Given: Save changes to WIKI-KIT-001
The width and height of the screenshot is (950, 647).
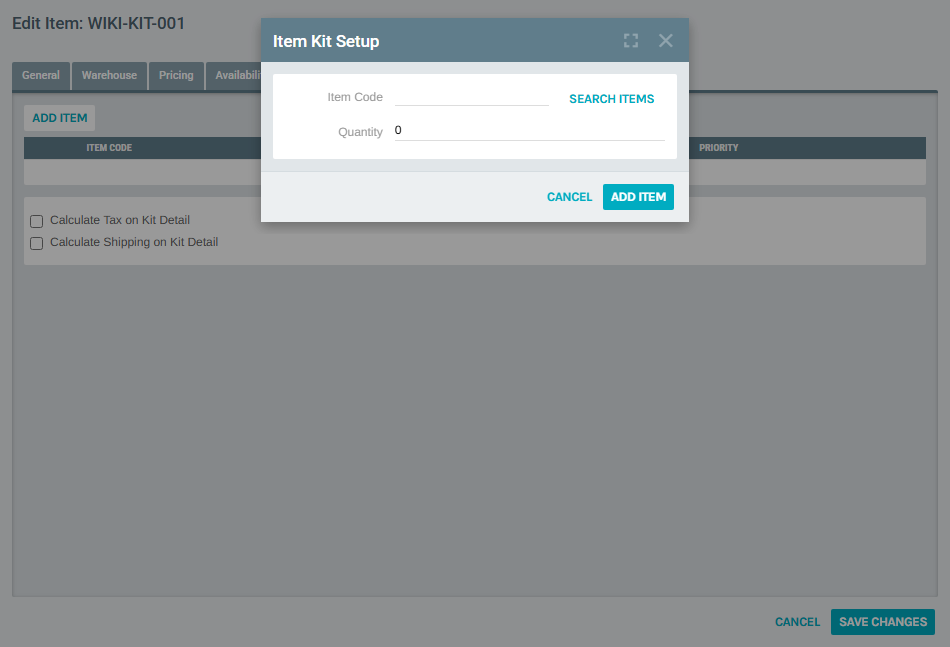Looking at the screenshot, I should point(882,621).
